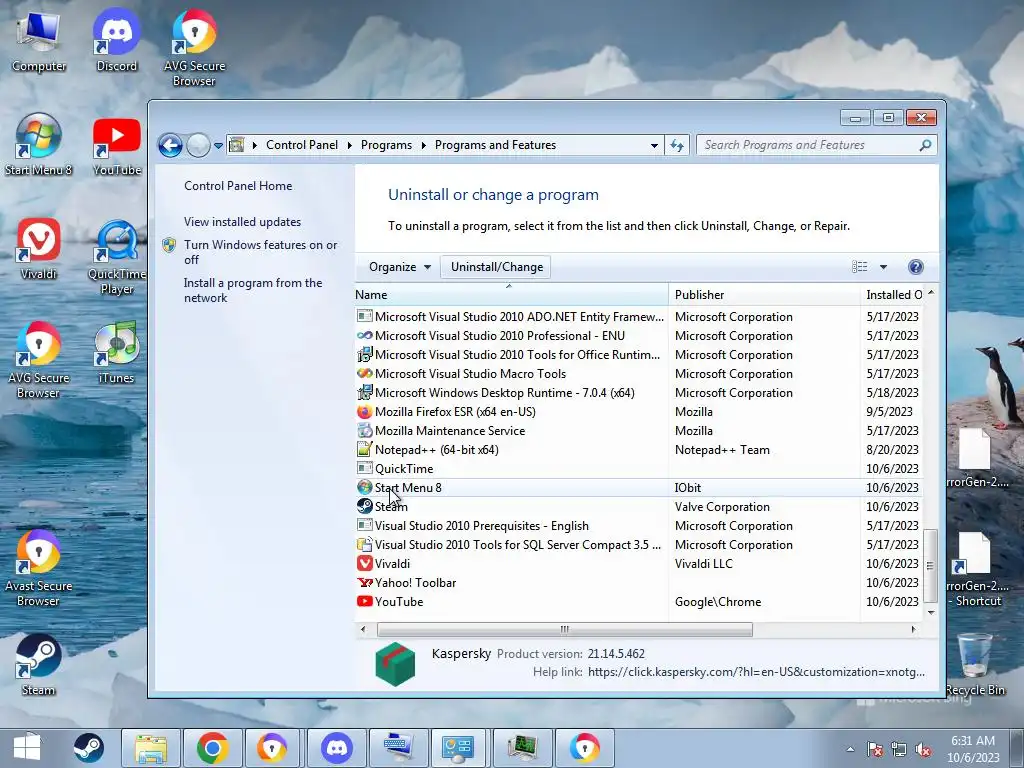This screenshot has width=1024, height=768.
Task: Click the view layout icon
Action: point(859,266)
